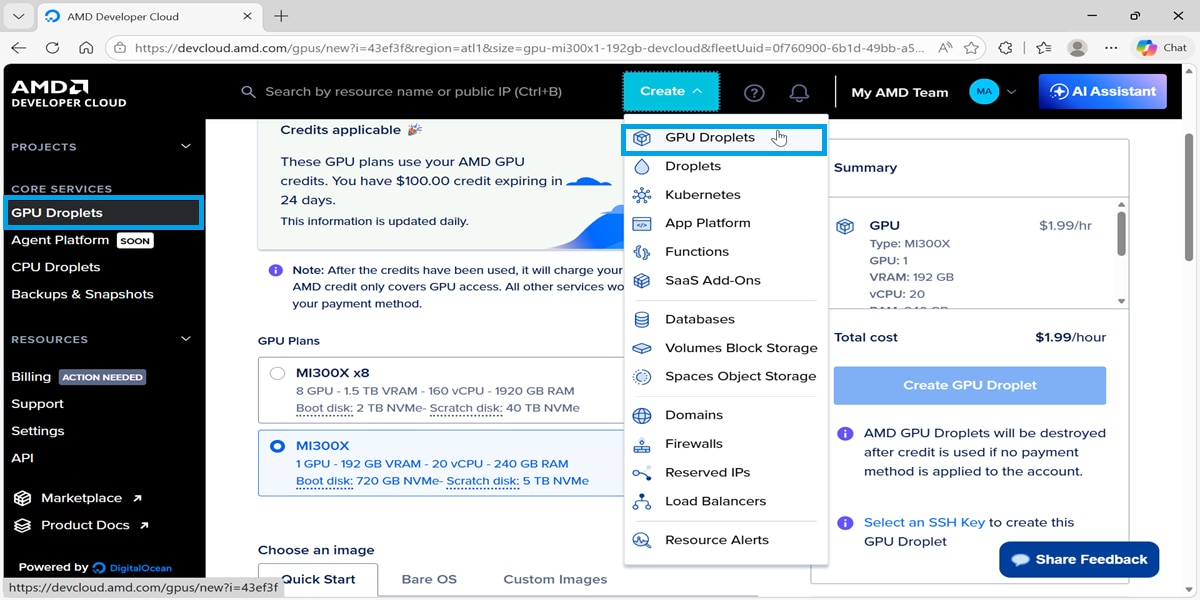1200x600 pixels.
Task: Switch to the Custom Images tab
Action: [555, 579]
